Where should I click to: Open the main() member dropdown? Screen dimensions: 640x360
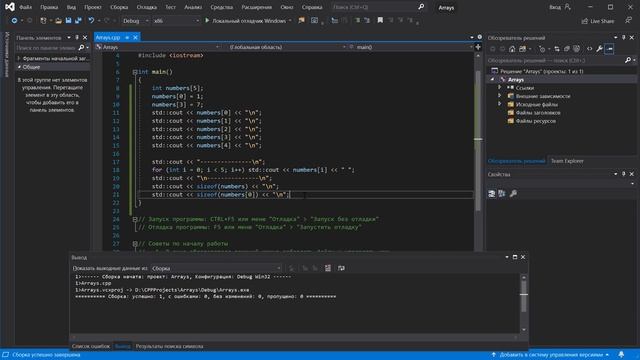point(411,47)
